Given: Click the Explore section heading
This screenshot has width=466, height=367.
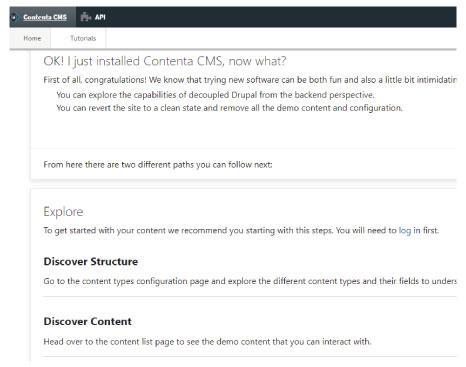Looking at the screenshot, I should [63, 212].
